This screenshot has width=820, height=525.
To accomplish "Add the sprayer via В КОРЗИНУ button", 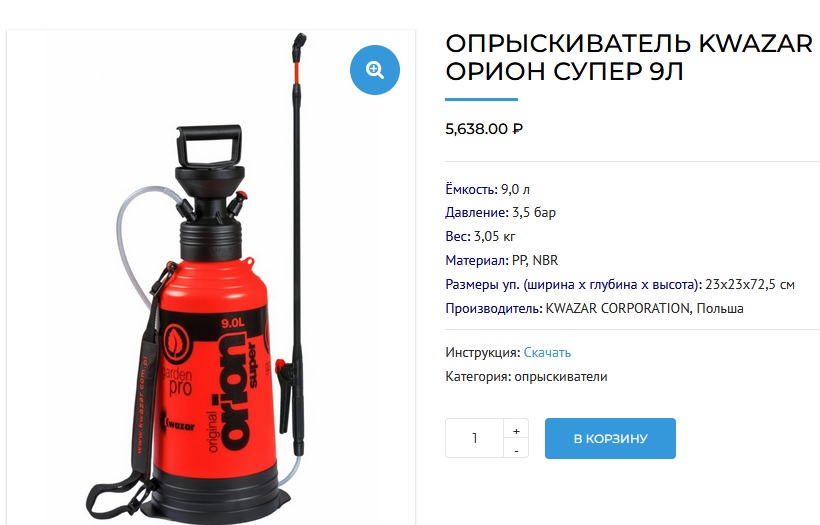I will pyautogui.click(x=610, y=438).
